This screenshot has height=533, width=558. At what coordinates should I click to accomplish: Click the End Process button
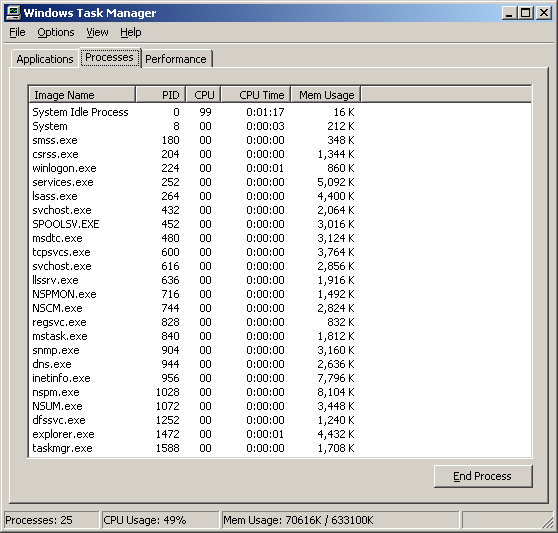pos(483,476)
